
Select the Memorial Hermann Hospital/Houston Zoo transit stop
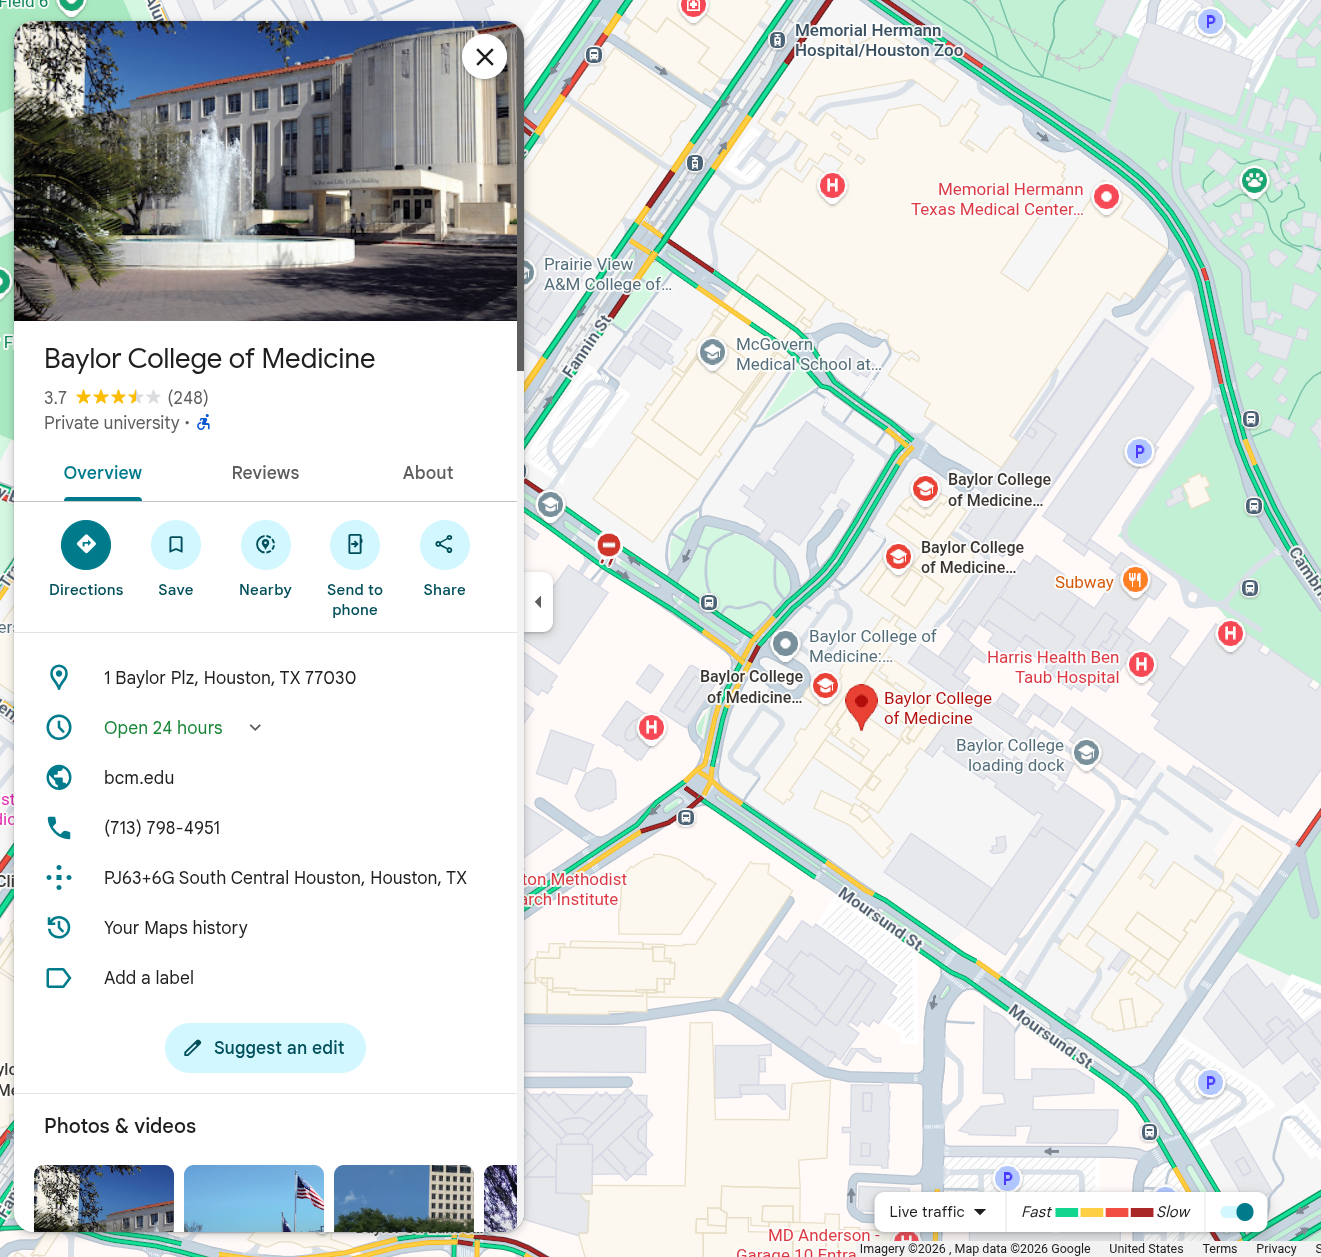[777, 40]
